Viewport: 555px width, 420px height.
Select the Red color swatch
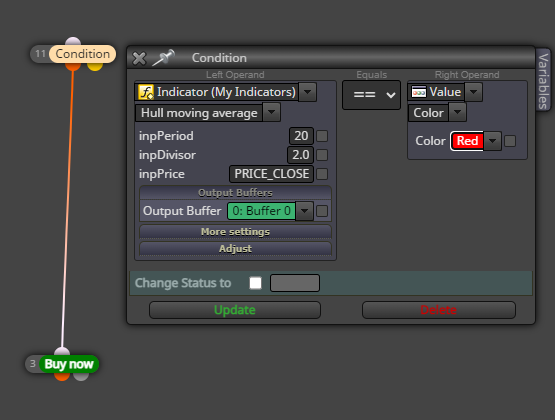tap(467, 141)
